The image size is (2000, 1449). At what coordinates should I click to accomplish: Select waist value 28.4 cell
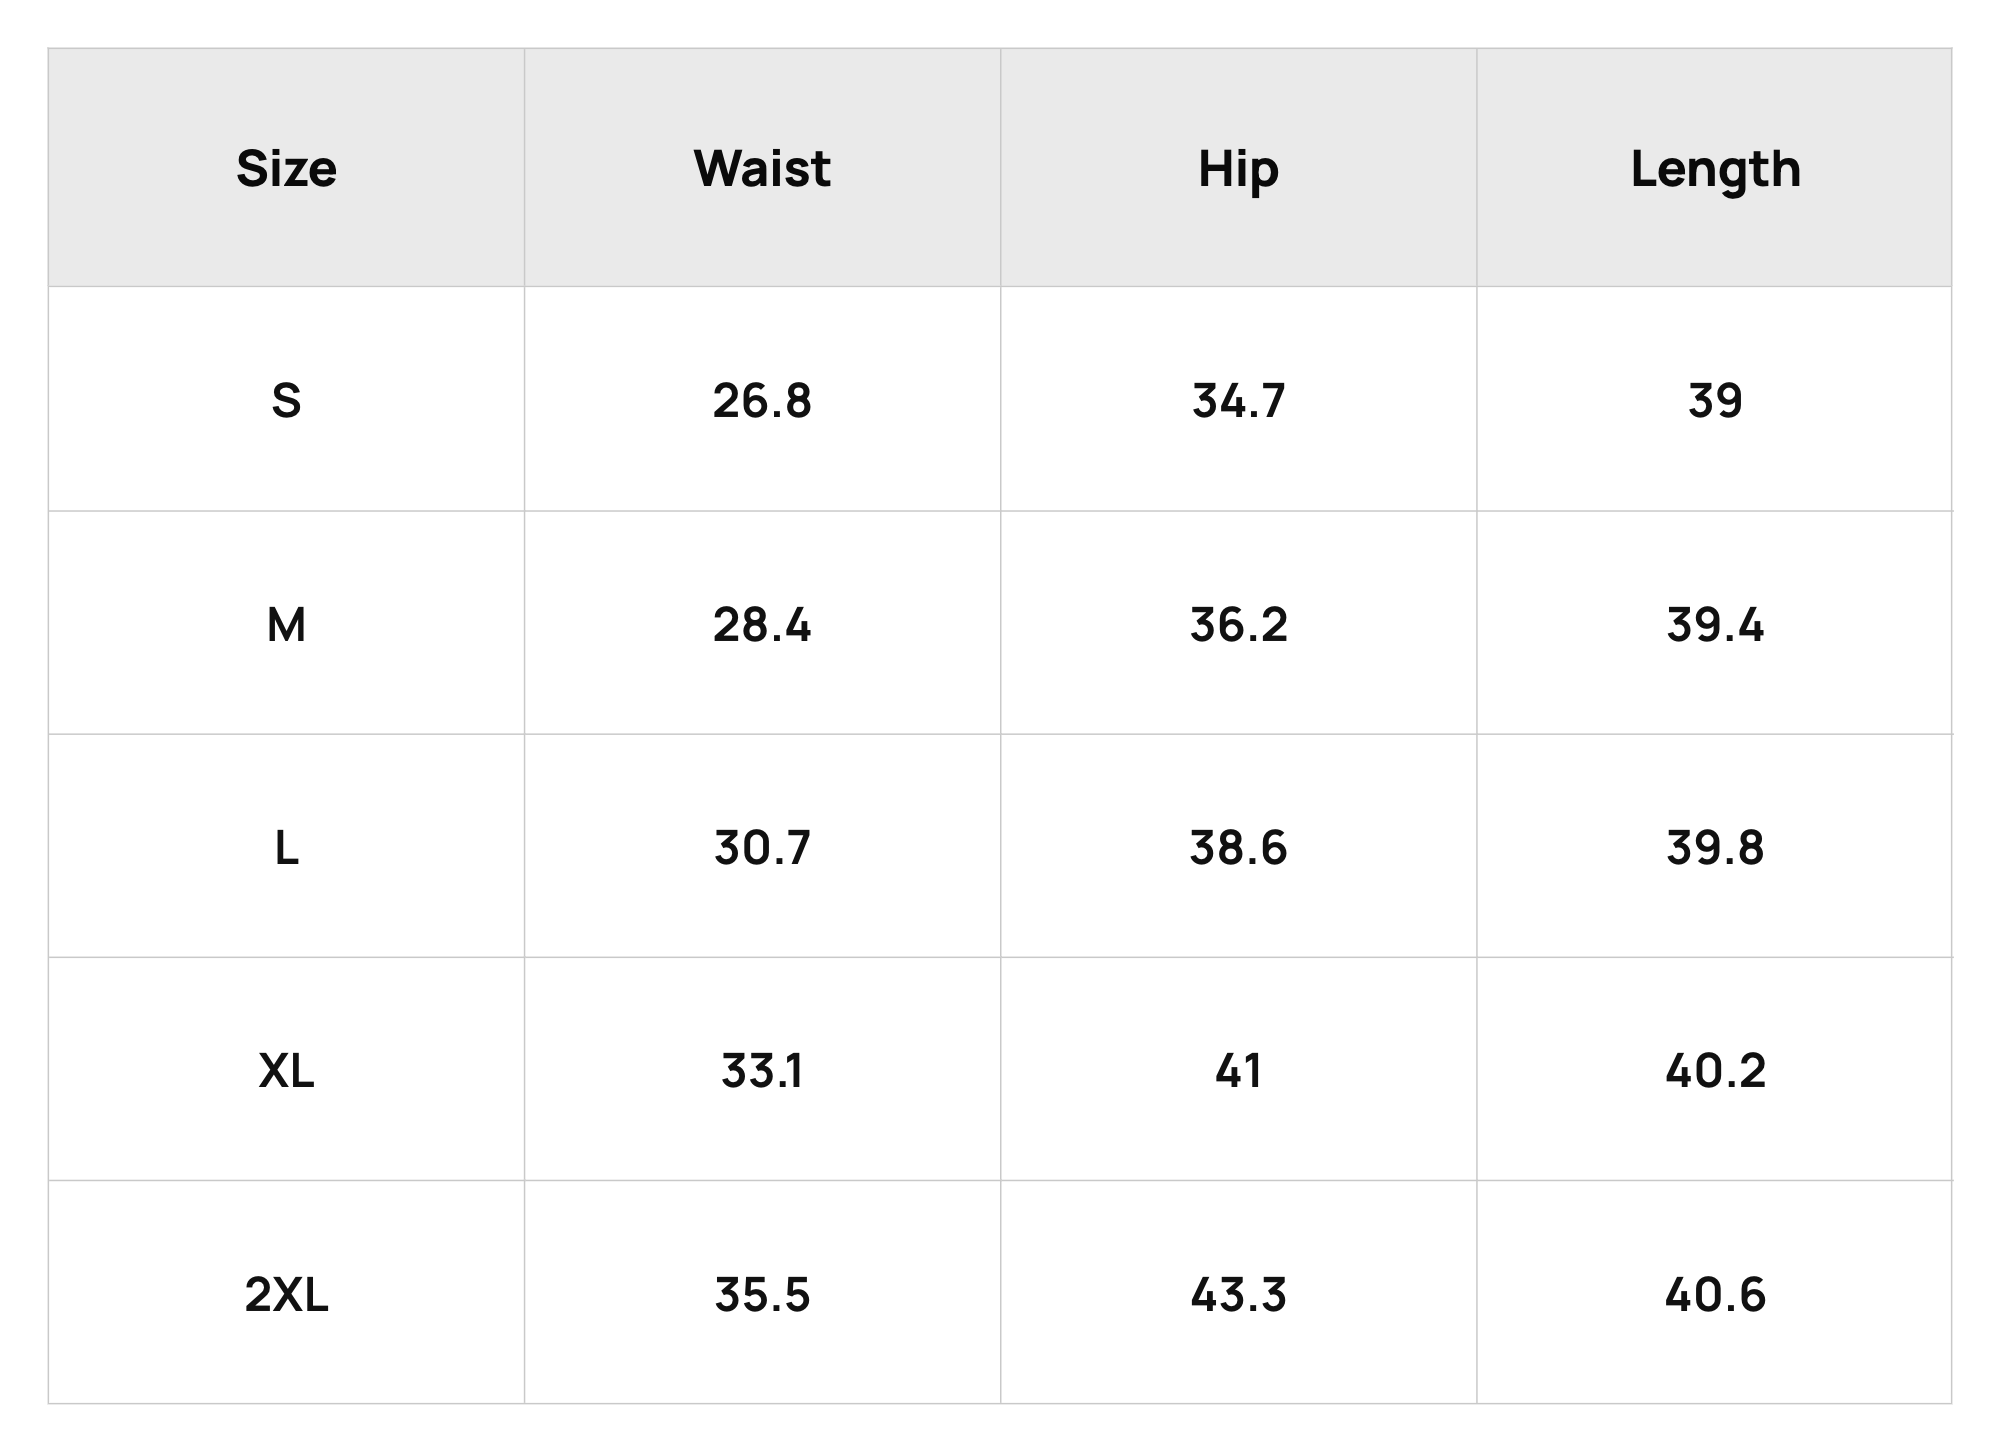[762, 624]
